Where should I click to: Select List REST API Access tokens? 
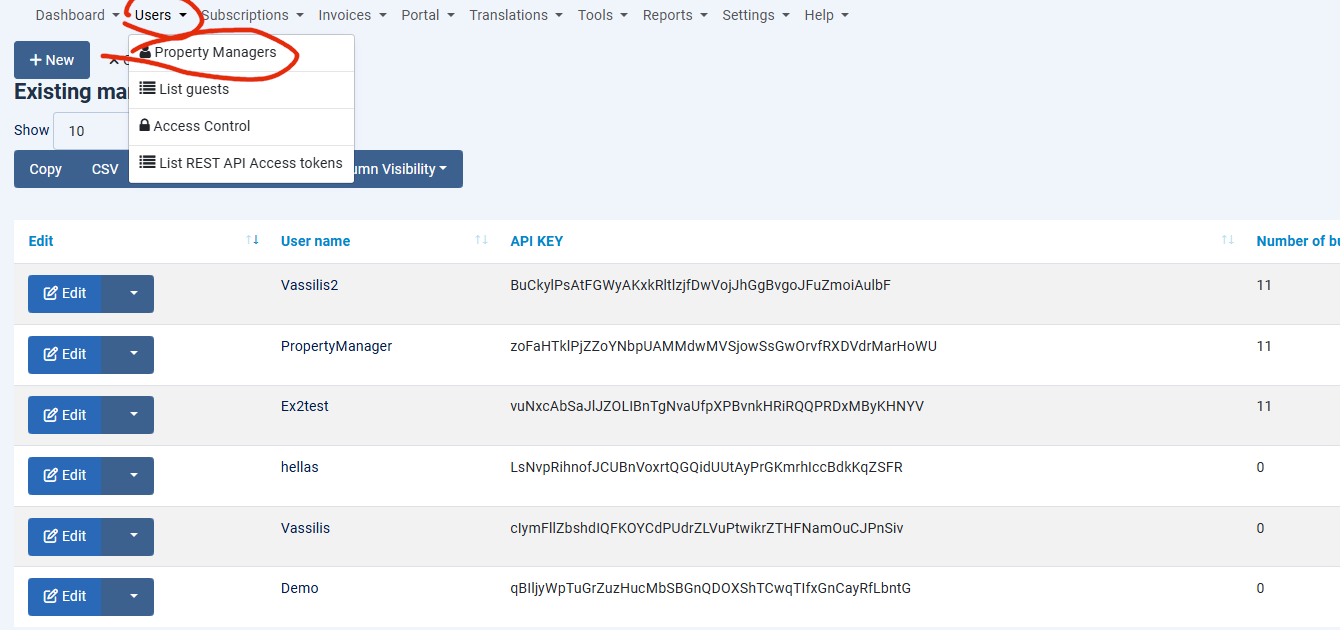(241, 164)
